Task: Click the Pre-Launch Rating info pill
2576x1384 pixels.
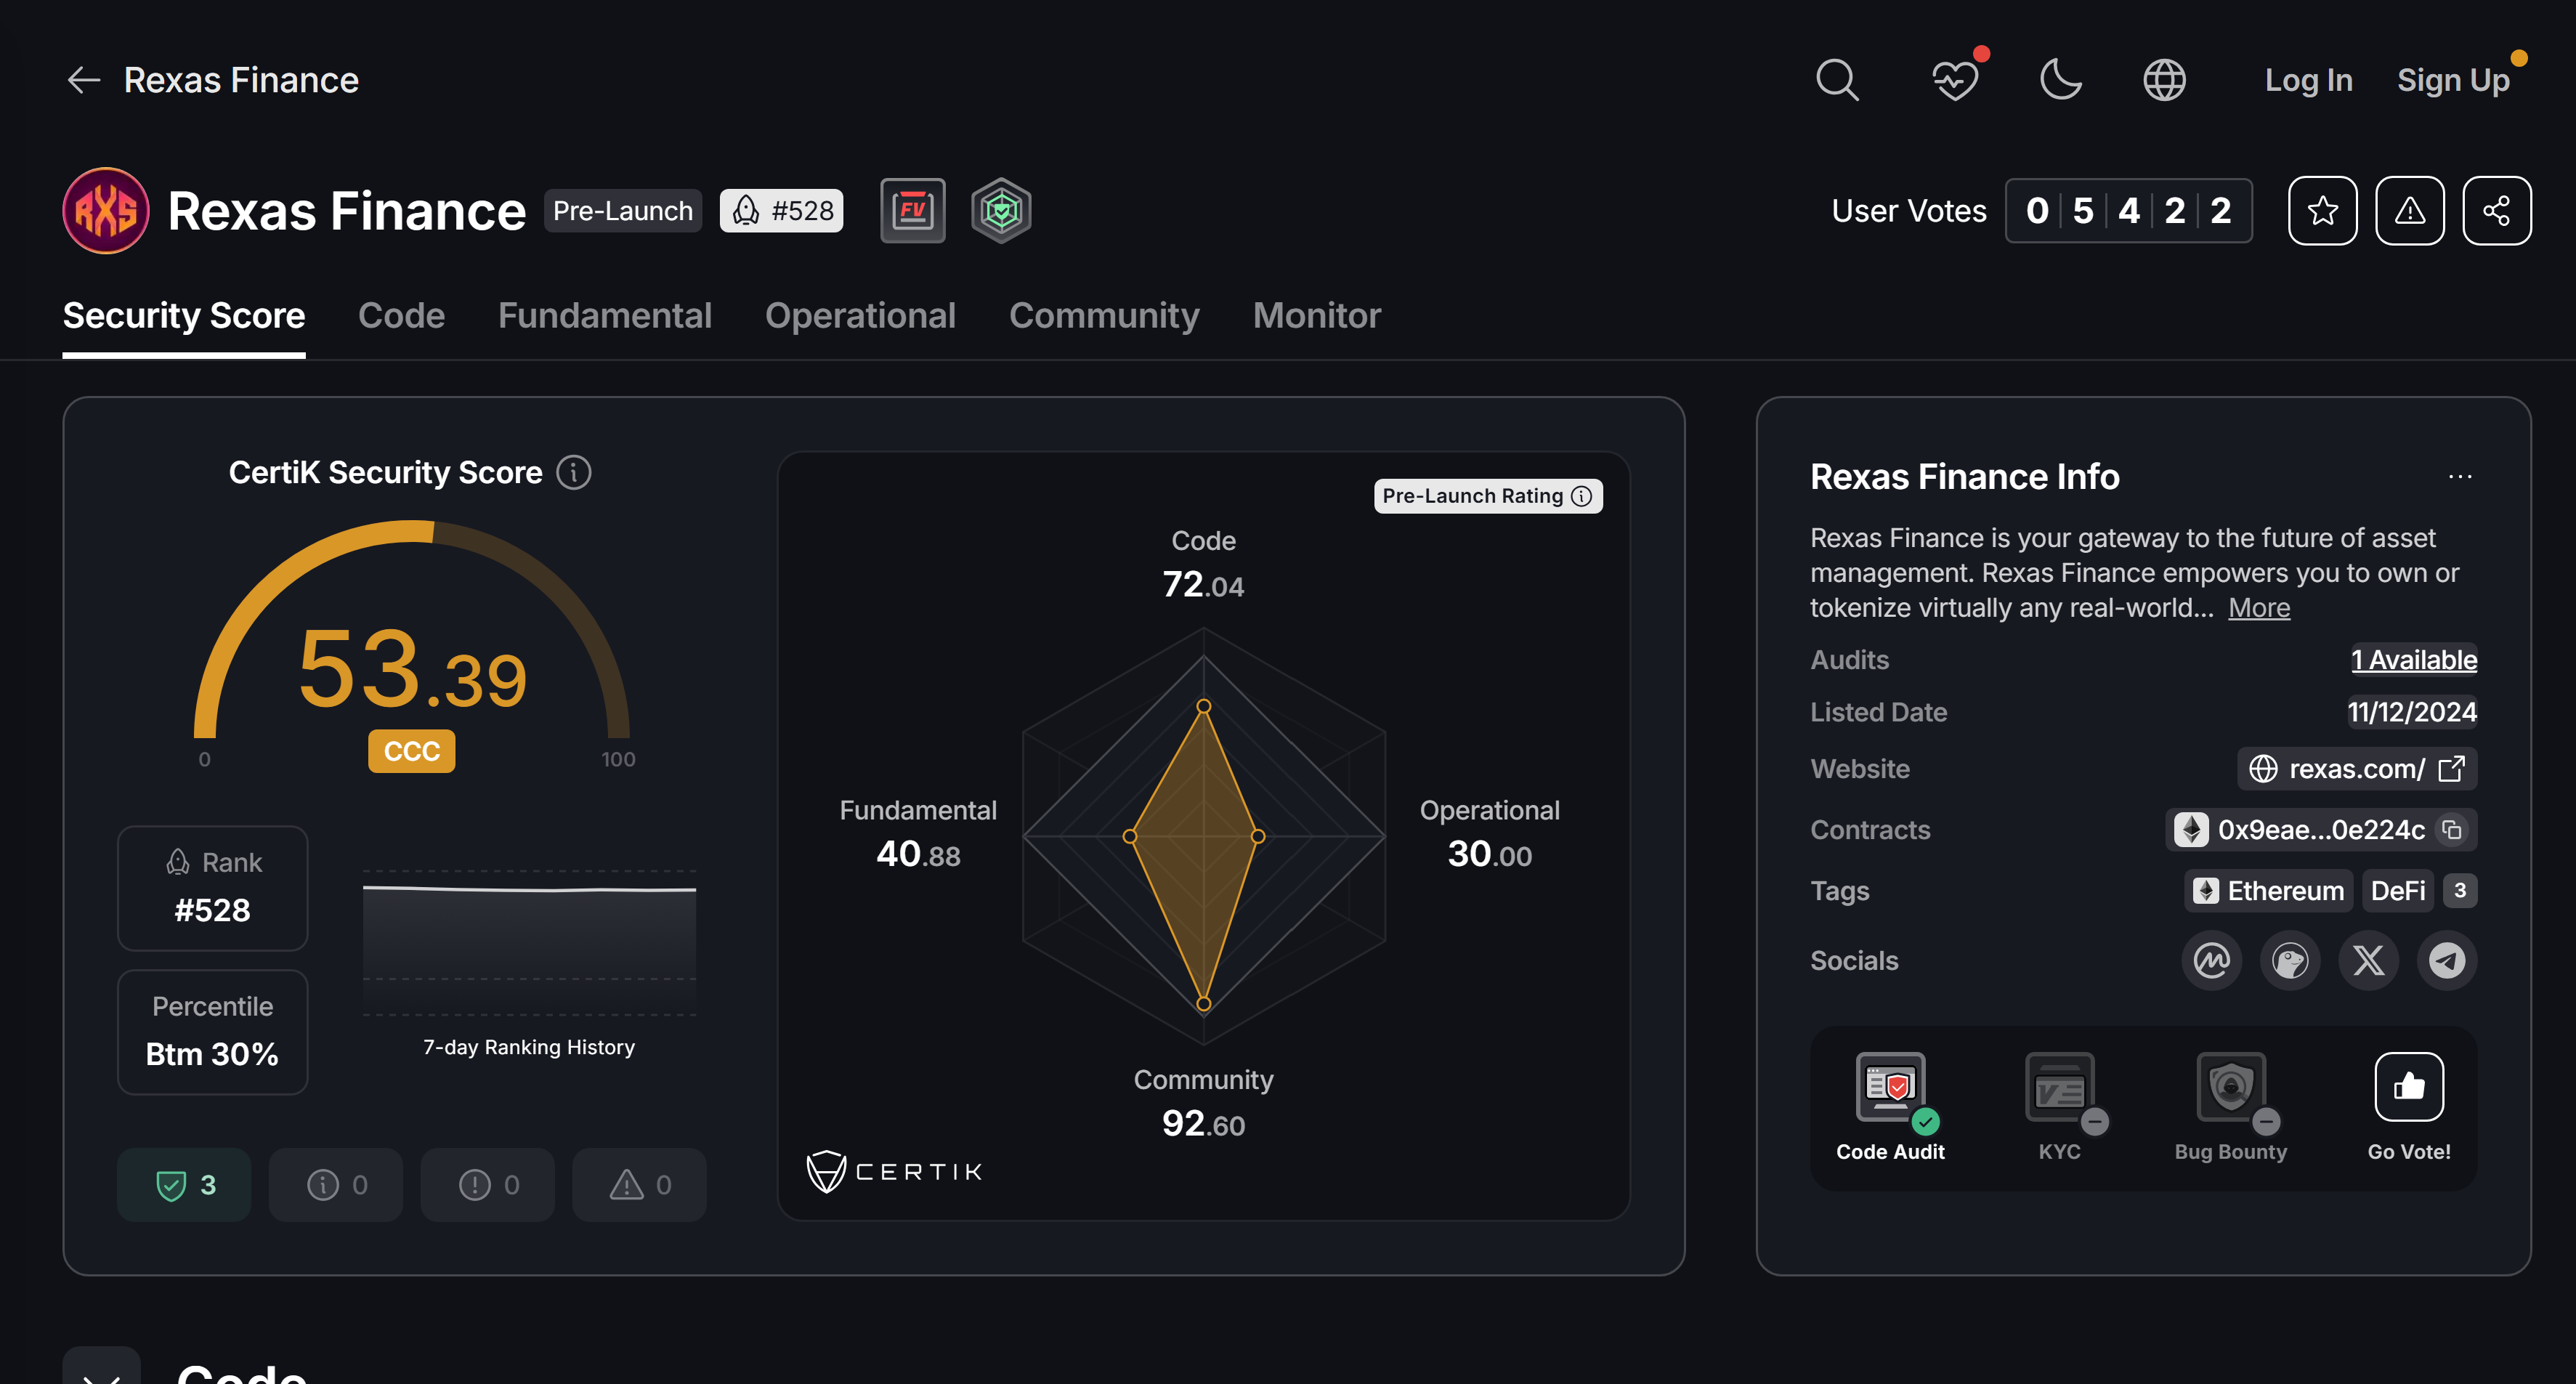Action: click(1488, 496)
